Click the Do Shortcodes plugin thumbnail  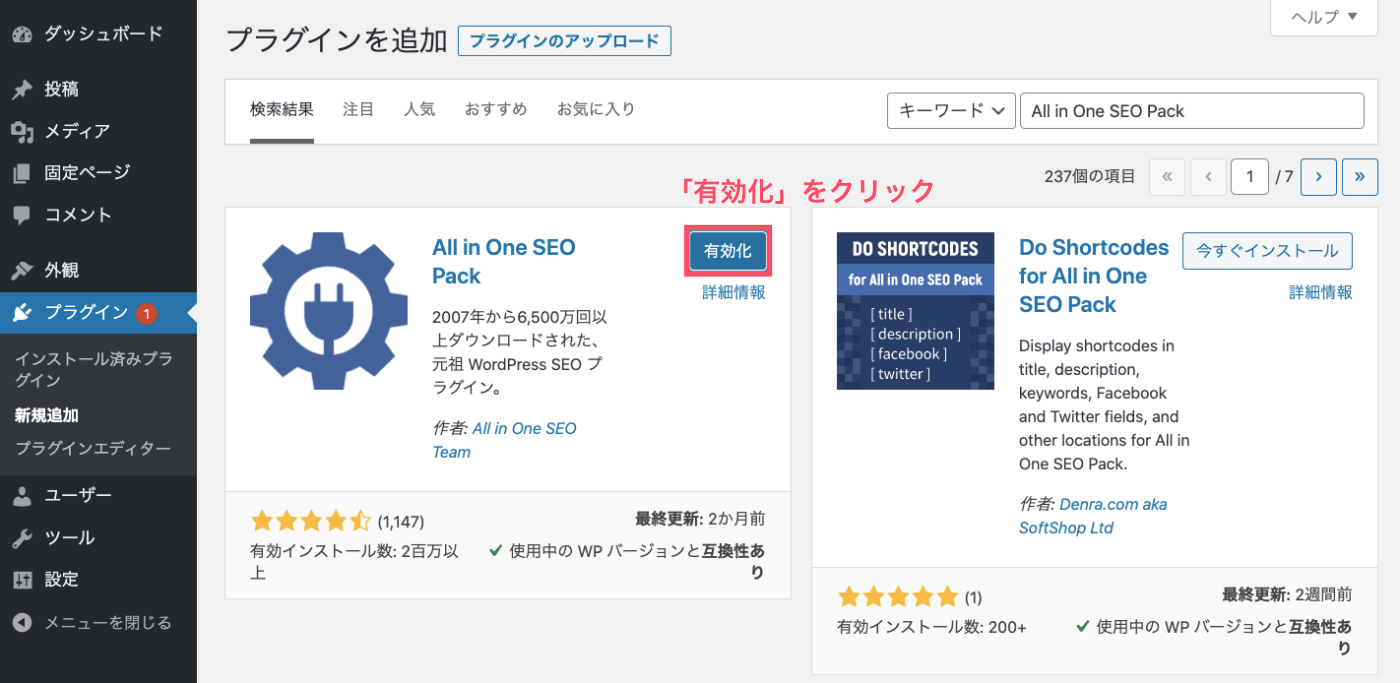pyautogui.click(x=916, y=311)
